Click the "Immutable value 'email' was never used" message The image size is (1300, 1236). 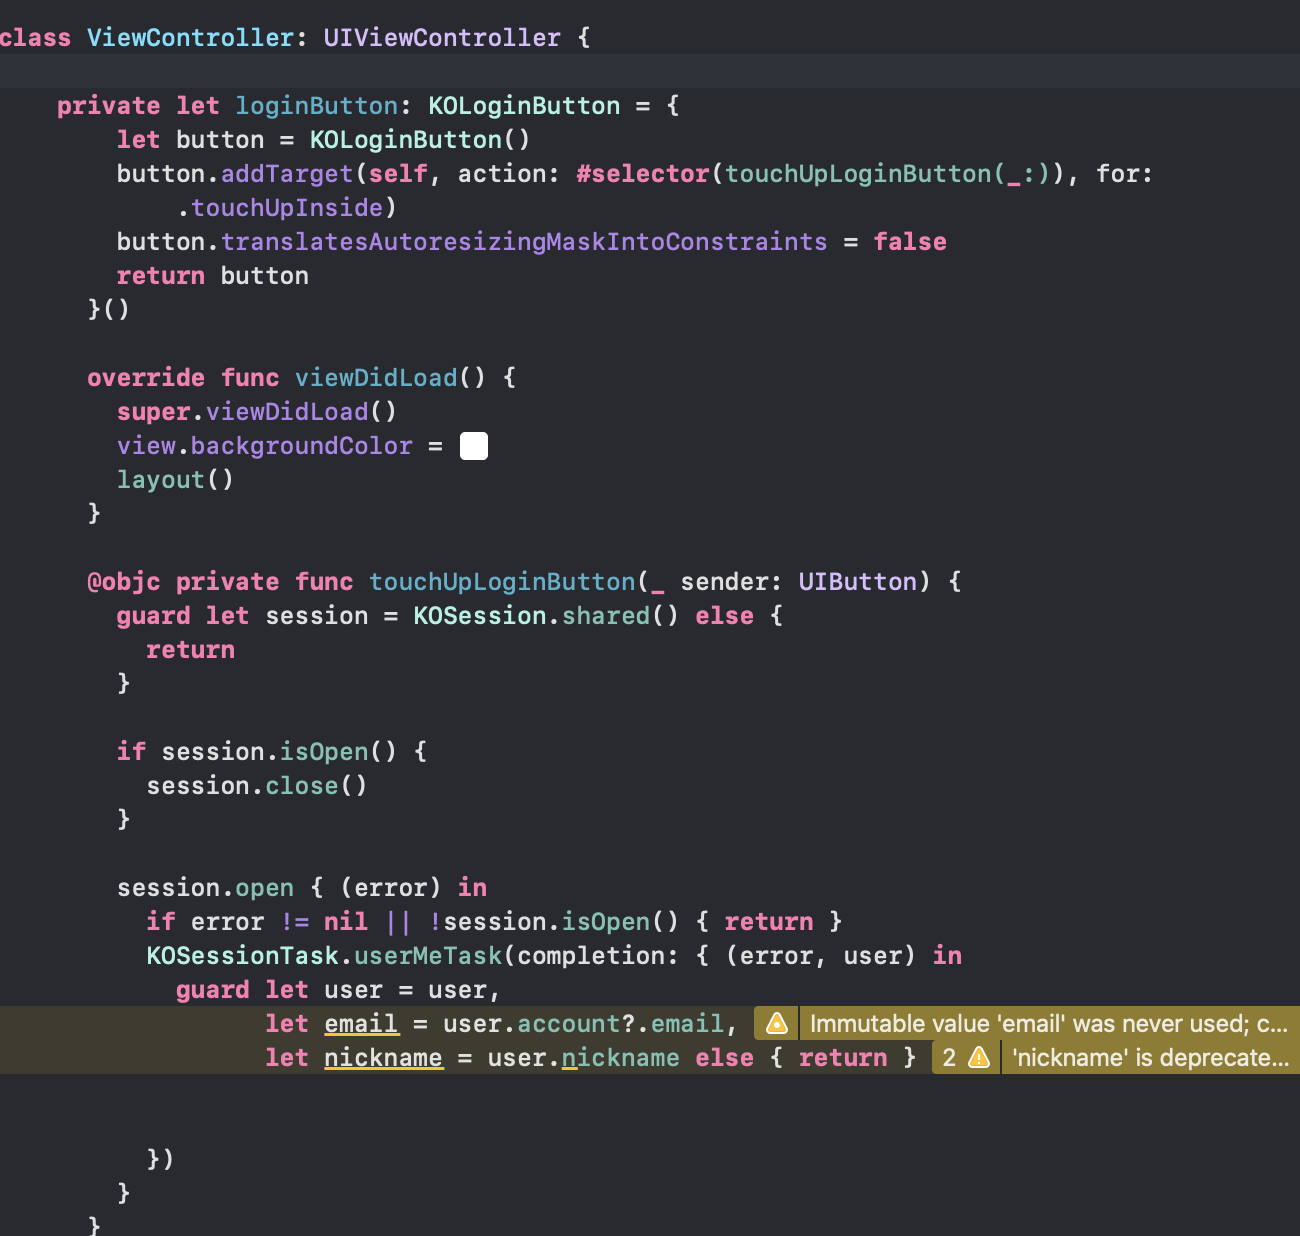[1048, 1024]
